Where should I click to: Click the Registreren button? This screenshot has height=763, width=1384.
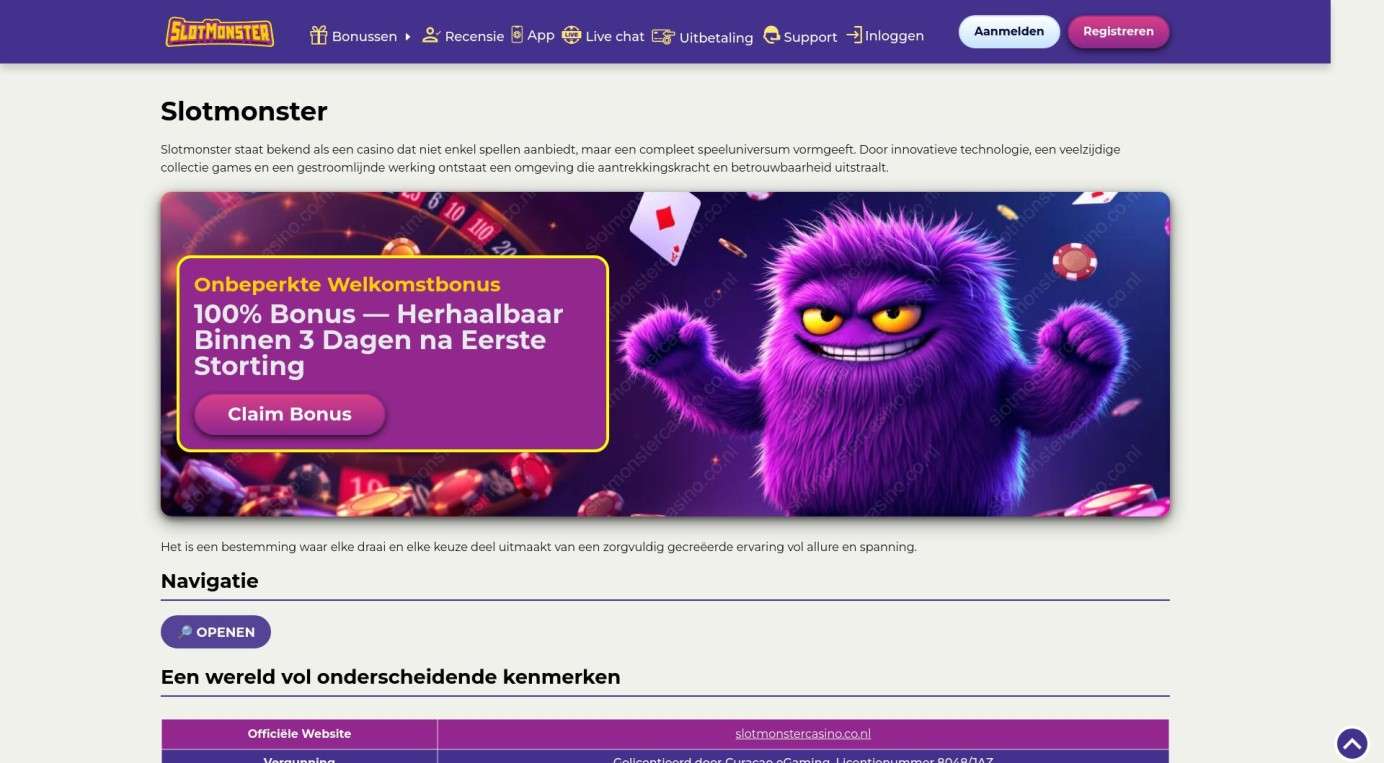click(1118, 31)
